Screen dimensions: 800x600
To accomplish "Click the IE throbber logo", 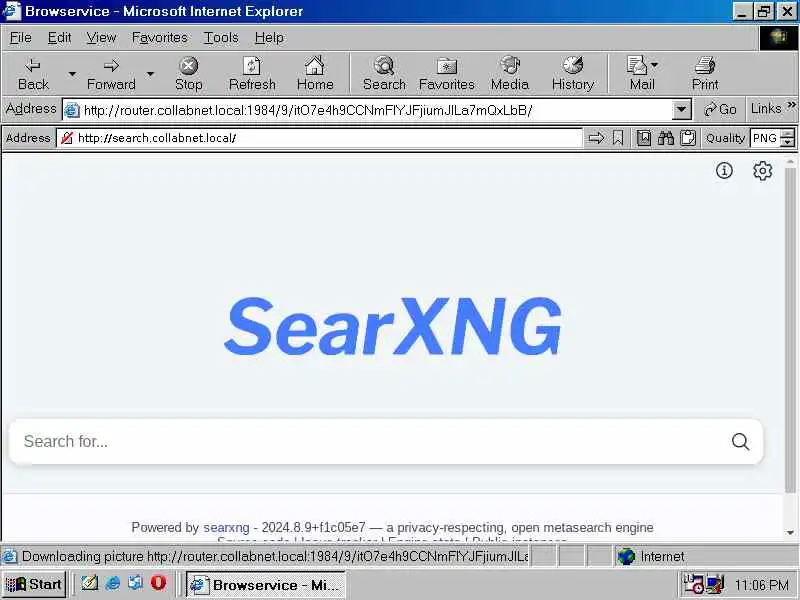I will pos(778,37).
